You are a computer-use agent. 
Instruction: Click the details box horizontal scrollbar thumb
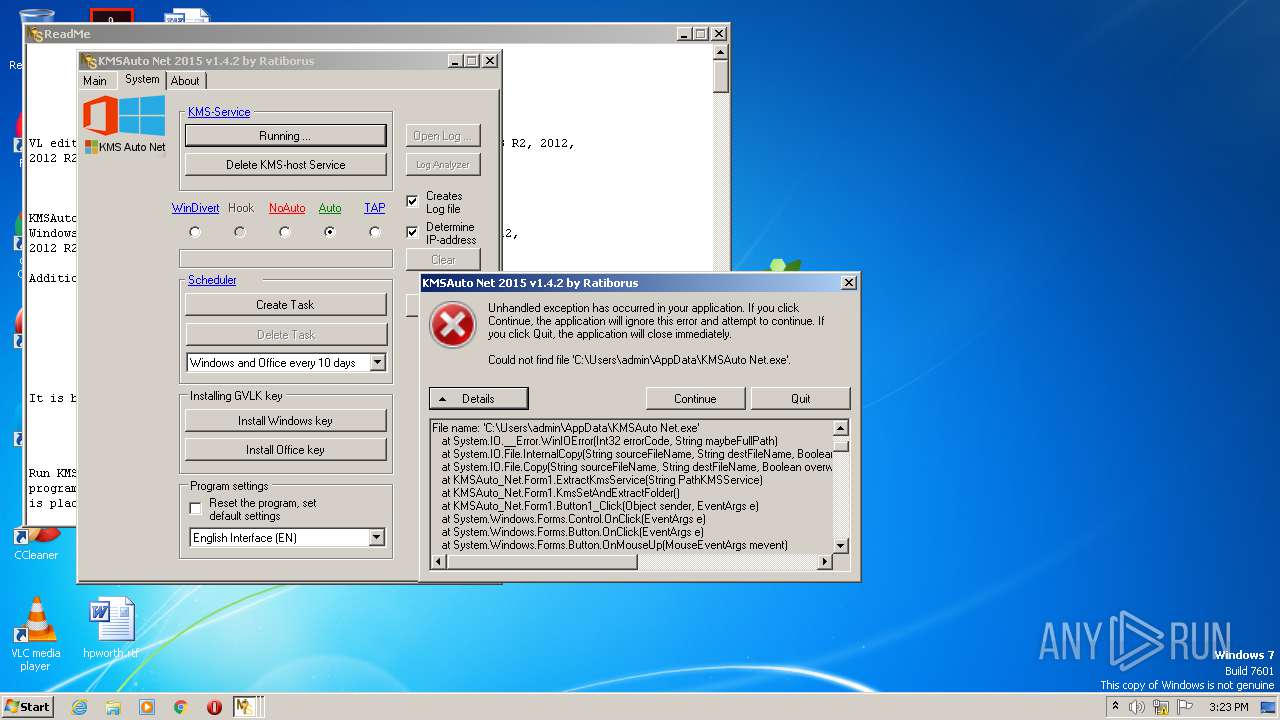point(541,562)
